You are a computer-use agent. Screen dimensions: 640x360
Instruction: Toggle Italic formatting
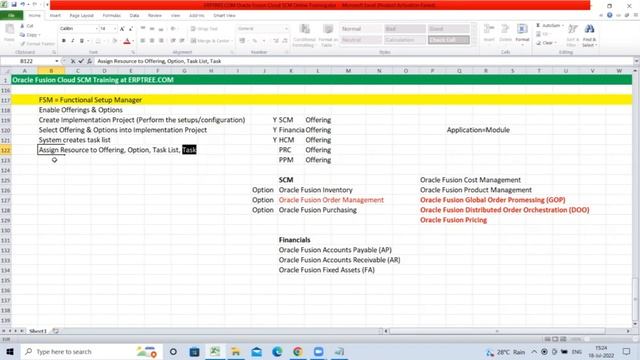click(x=73, y=41)
